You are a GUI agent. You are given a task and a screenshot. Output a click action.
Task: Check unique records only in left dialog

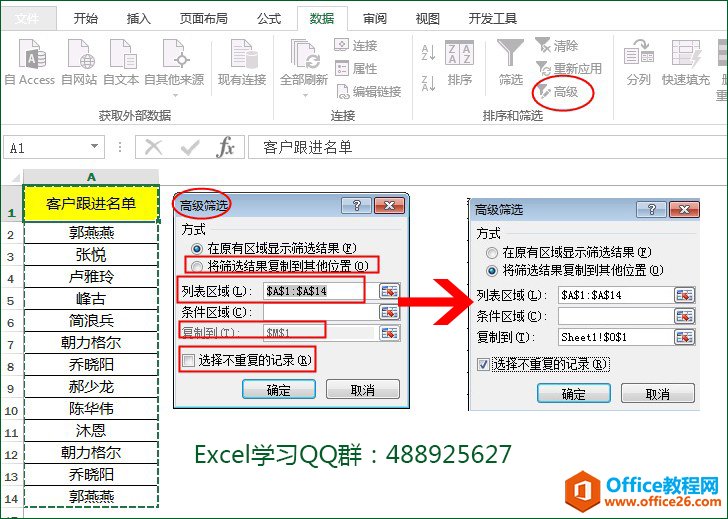[188, 360]
